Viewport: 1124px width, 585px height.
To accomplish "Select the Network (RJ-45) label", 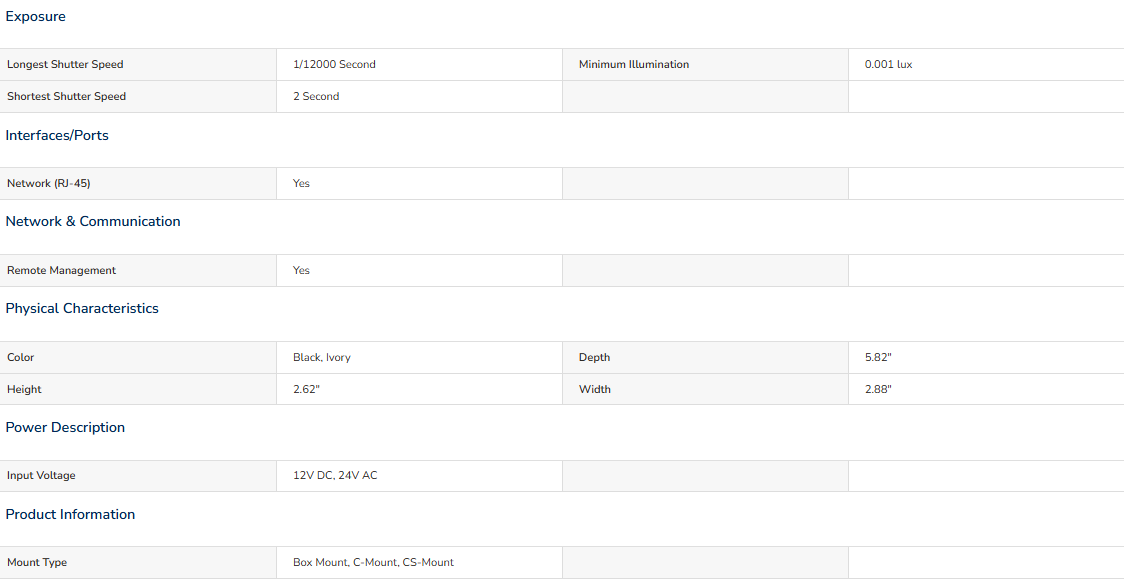I will [49, 184].
